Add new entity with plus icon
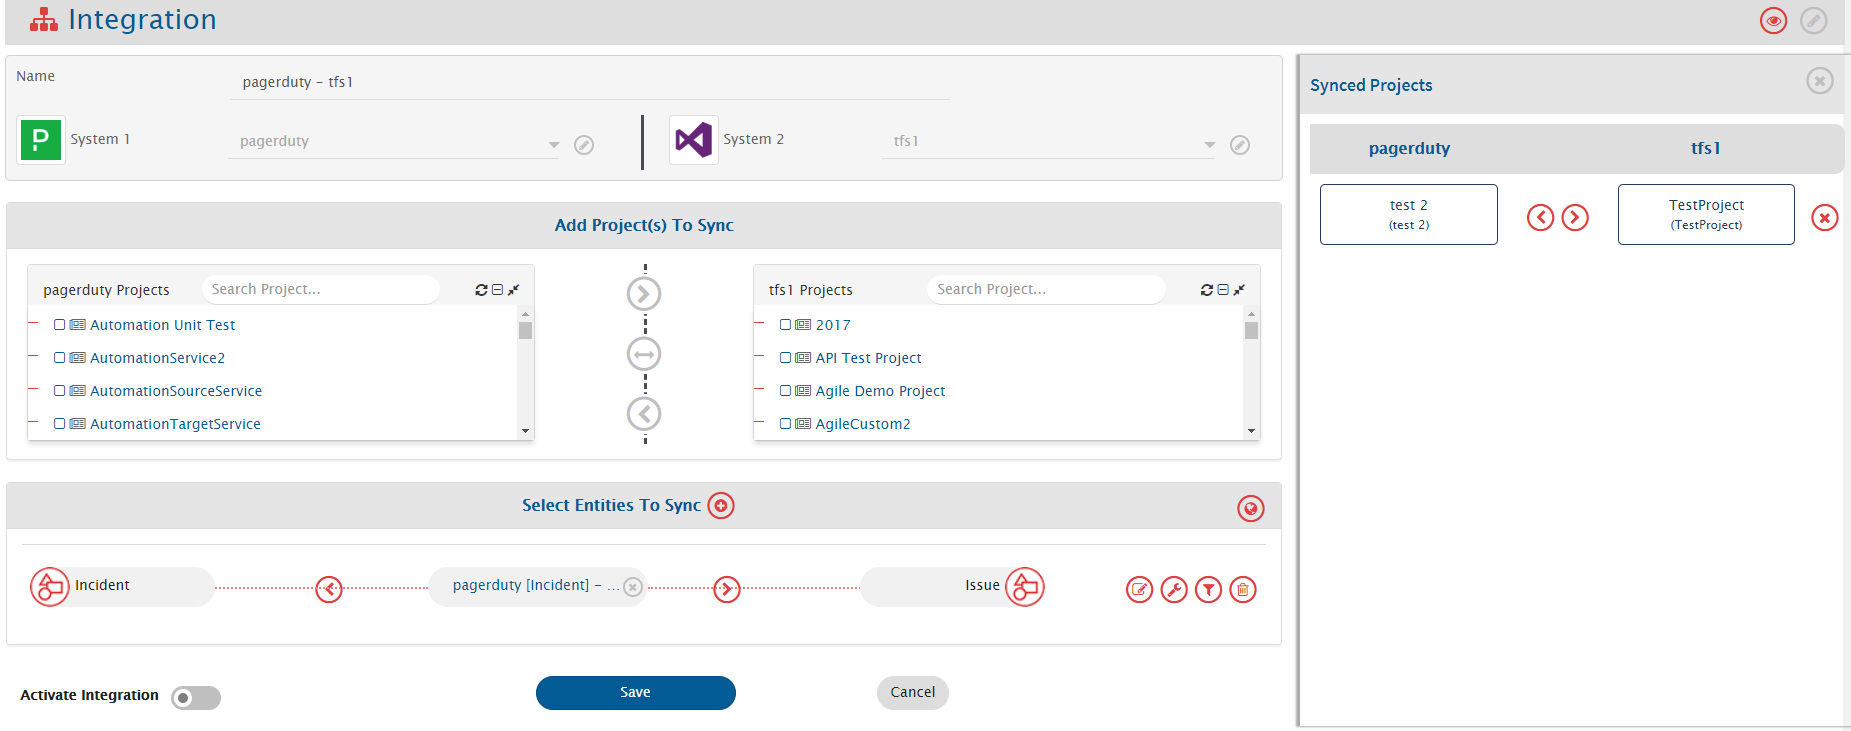Image resolution: width=1851 pixels, height=731 pixels. [x=721, y=506]
